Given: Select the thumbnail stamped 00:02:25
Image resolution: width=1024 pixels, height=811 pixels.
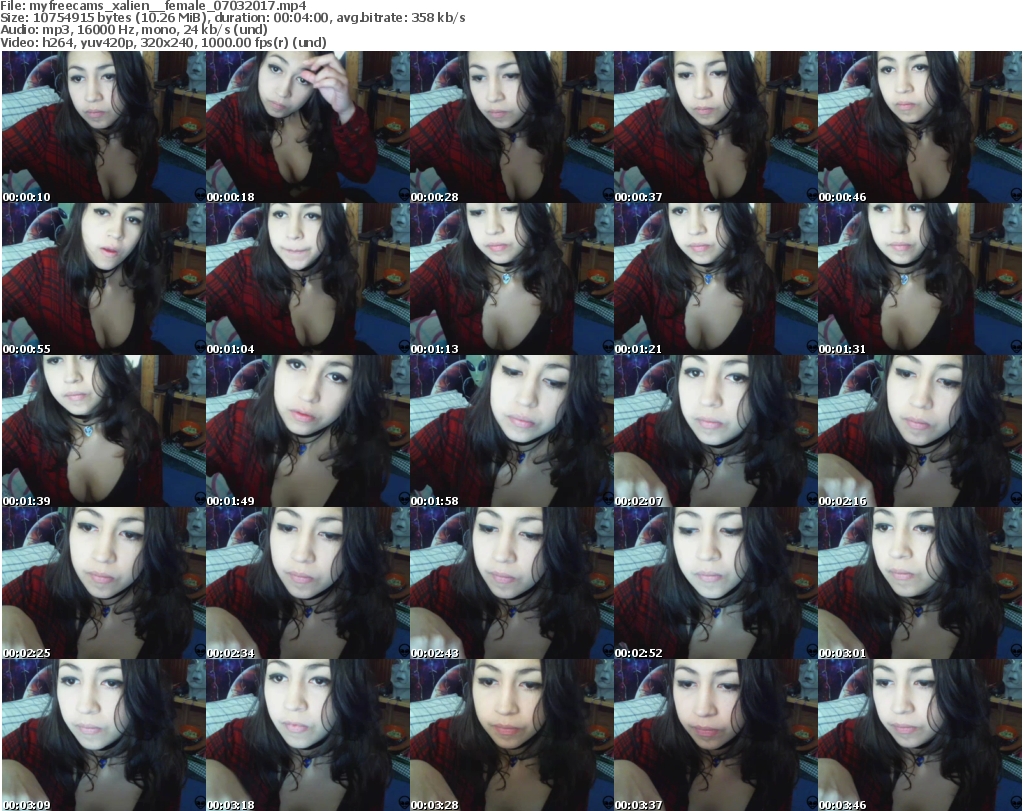Looking at the screenshot, I should tap(103, 583).
